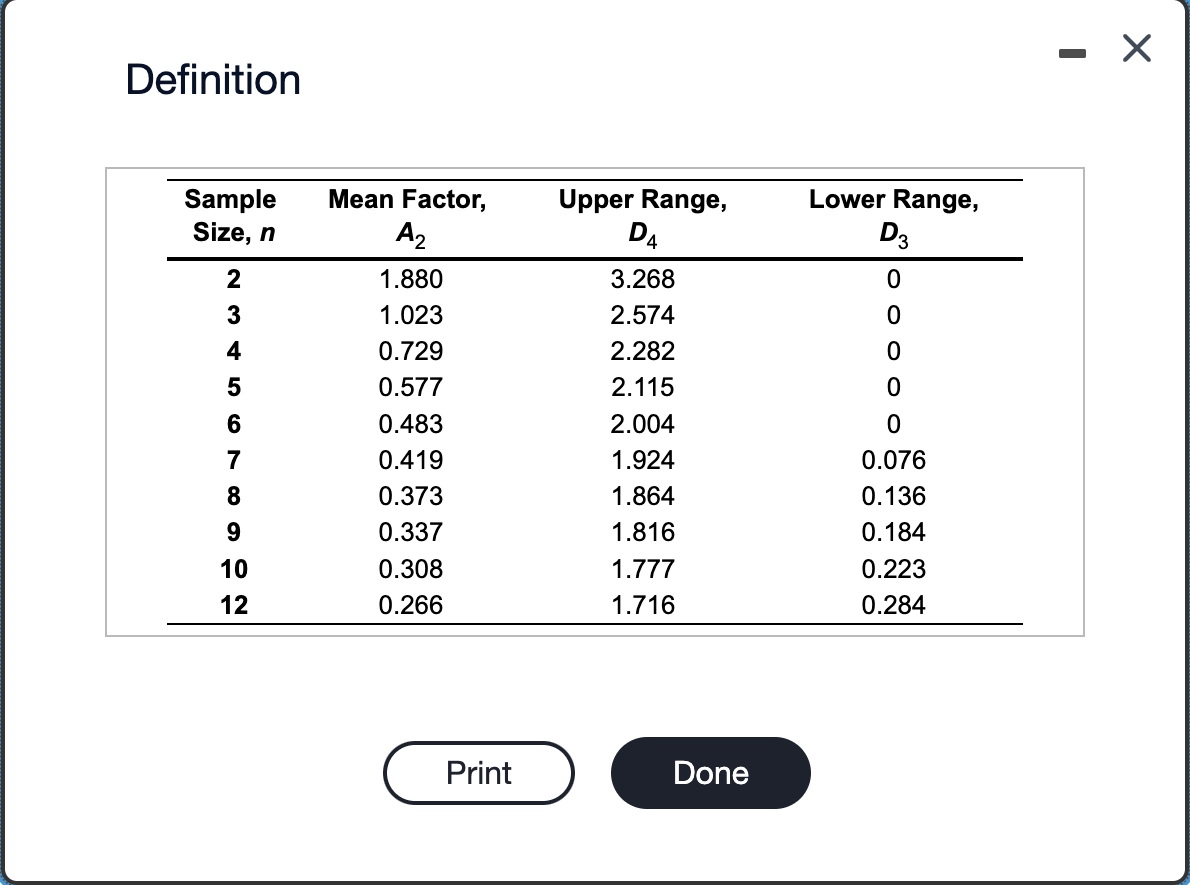This screenshot has height=885, width=1190.
Task: Click the Done button
Action: 710,772
